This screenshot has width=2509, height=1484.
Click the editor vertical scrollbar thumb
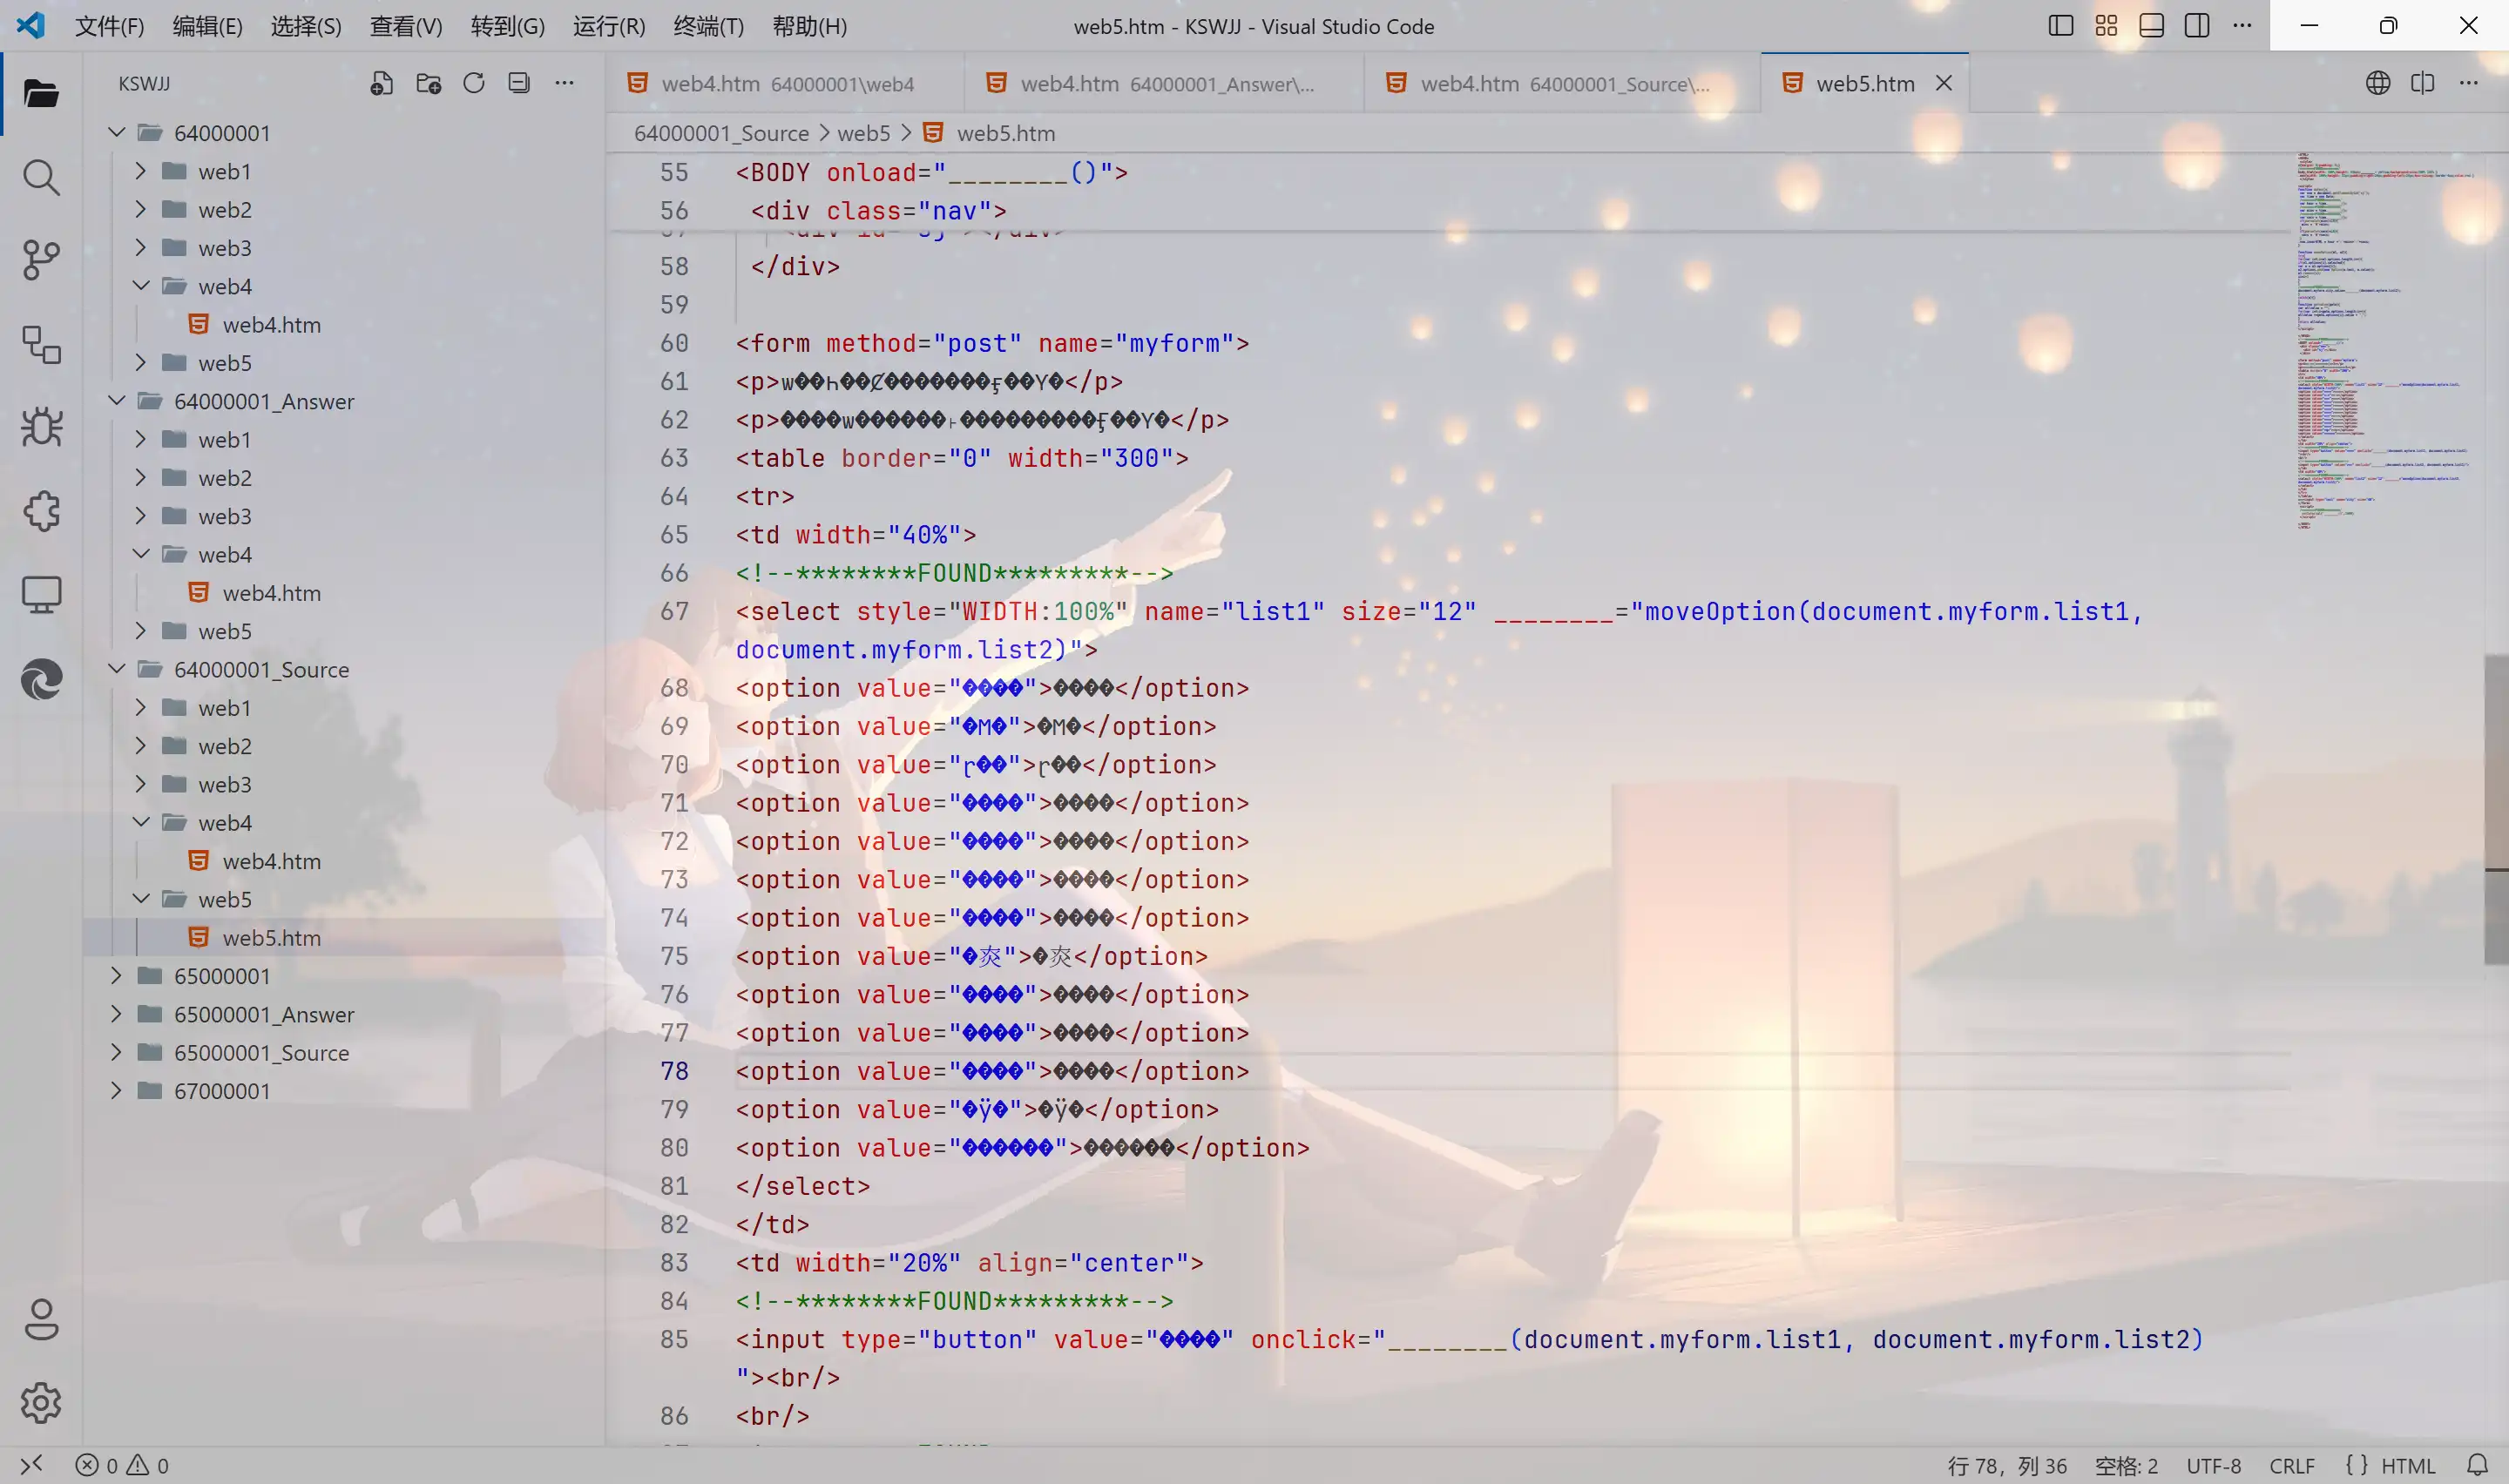[x=2496, y=809]
